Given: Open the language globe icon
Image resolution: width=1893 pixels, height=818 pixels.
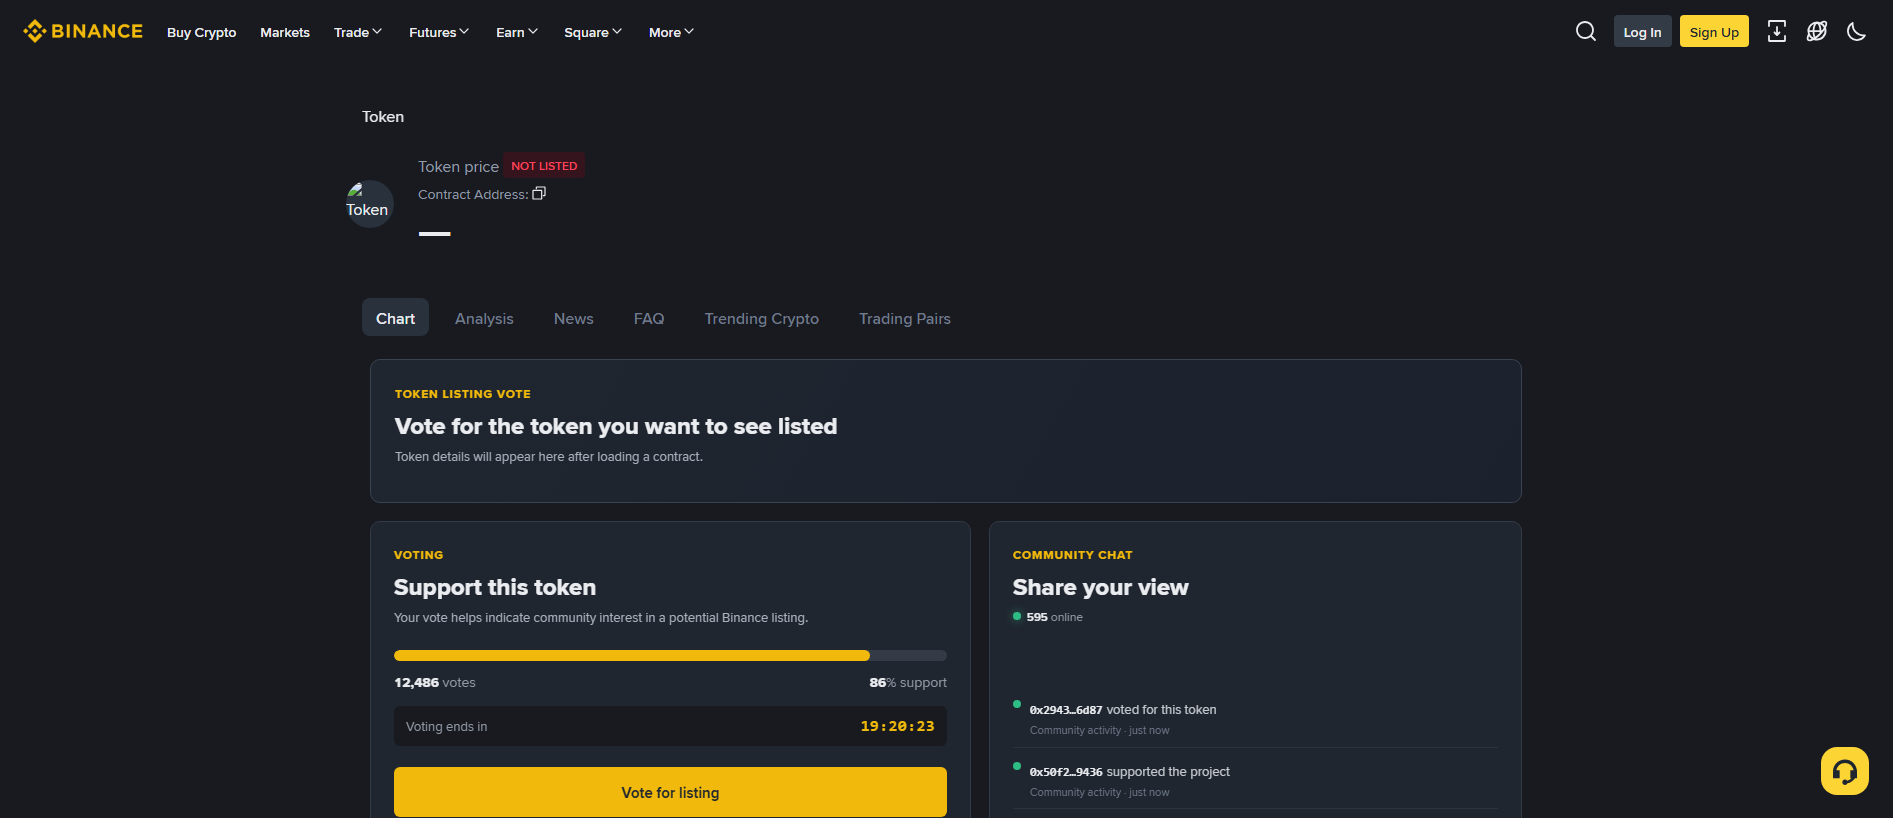Looking at the screenshot, I should pos(1817,31).
